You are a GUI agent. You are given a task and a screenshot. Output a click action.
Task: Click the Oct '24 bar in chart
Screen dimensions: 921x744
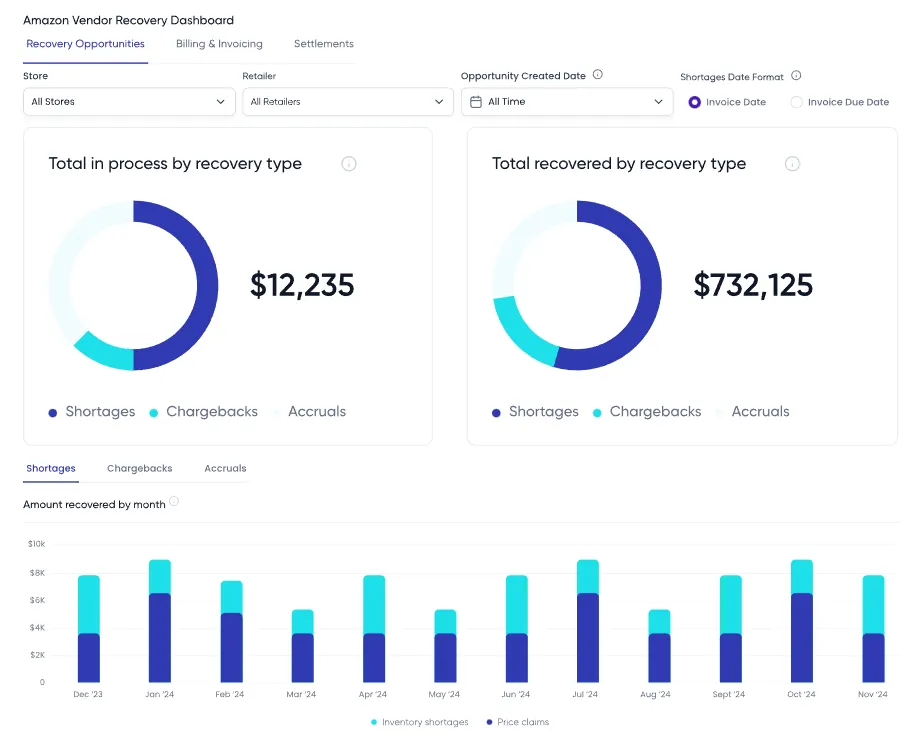click(x=802, y=621)
